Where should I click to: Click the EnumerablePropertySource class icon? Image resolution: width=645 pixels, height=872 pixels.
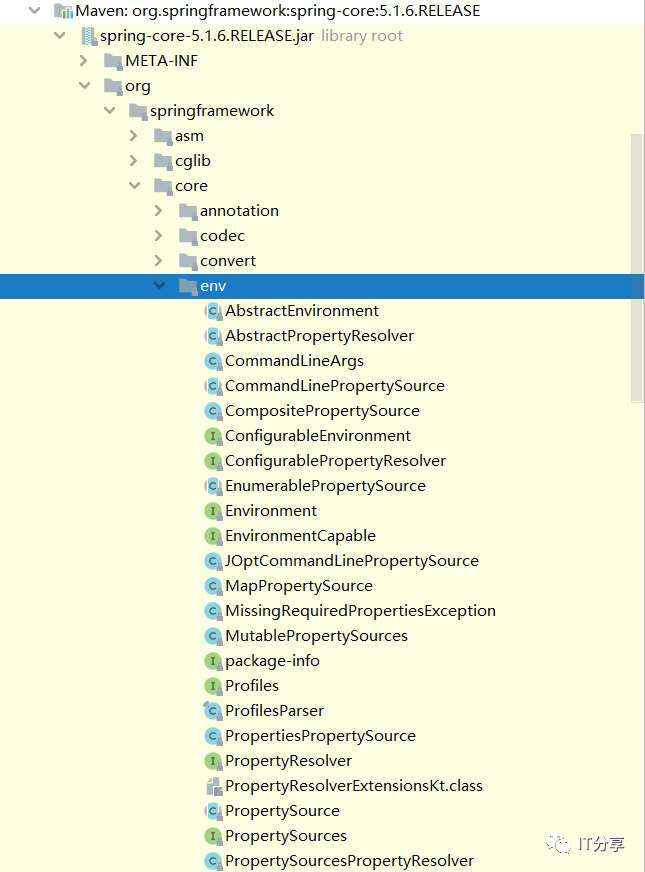coord(213,486)
